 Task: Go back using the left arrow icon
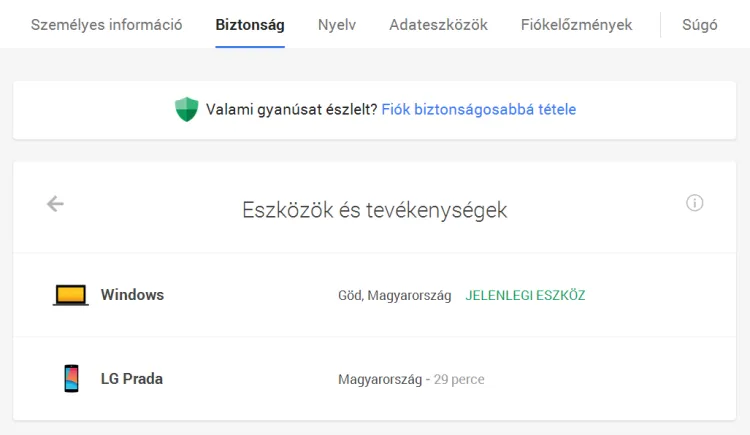pos(55,204)
